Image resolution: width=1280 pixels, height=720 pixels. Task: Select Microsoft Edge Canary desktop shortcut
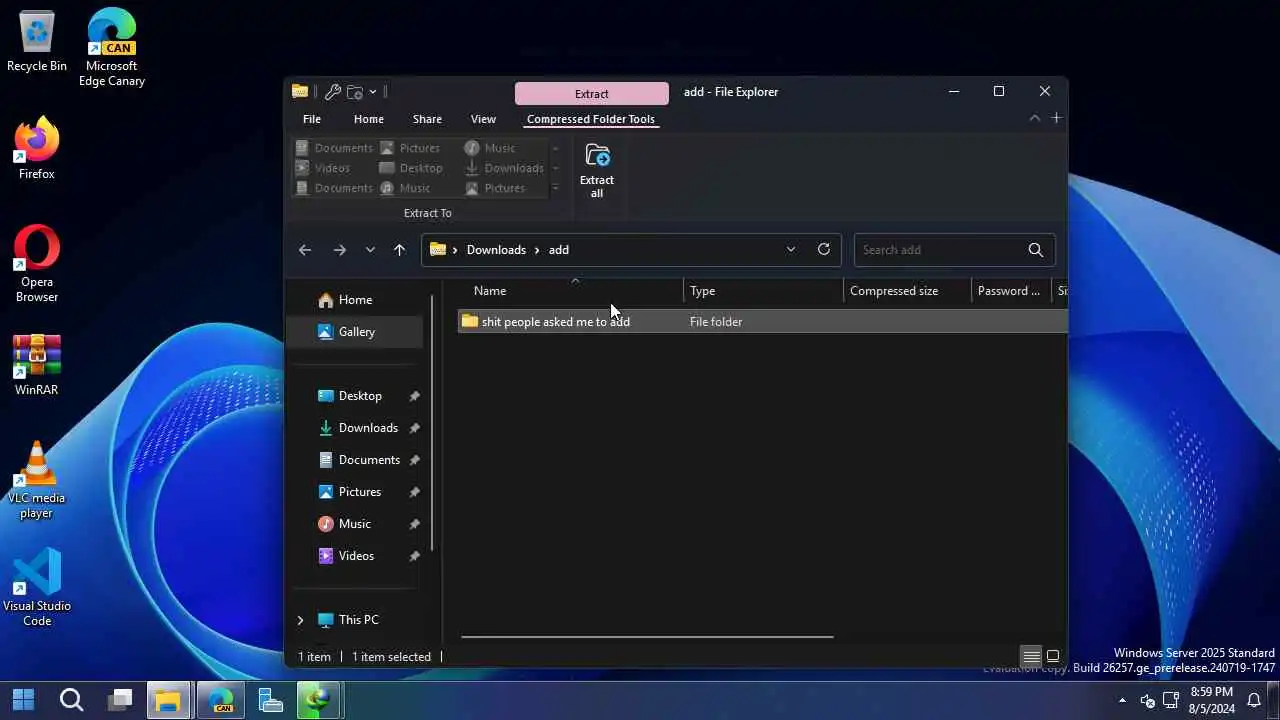[112, 47]
